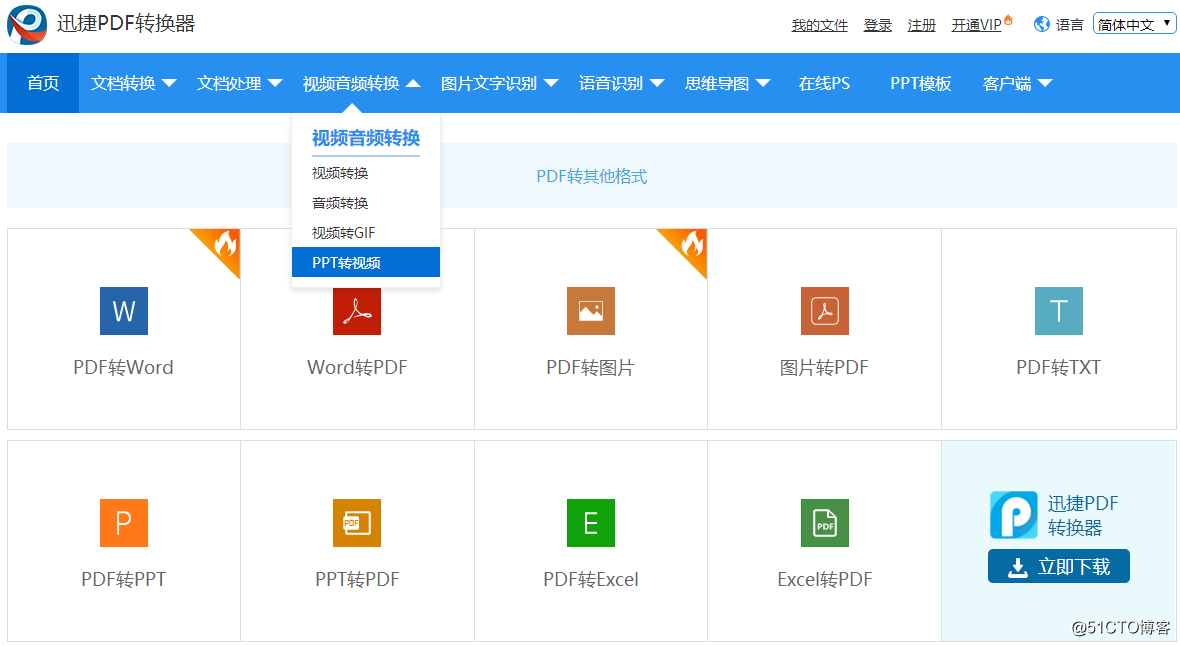
Task: Select 音频转换 in the dropdown menu
Action: [x=366, y=203]
